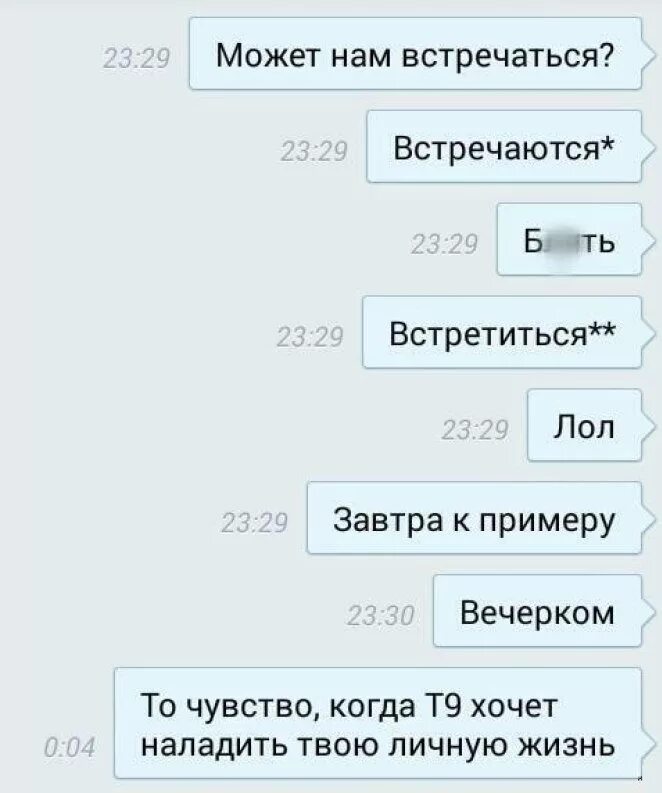The height and width of the screenshot is (793, 662).
Task: Tap the 0:04 timestamp
Action: point(70,746)
